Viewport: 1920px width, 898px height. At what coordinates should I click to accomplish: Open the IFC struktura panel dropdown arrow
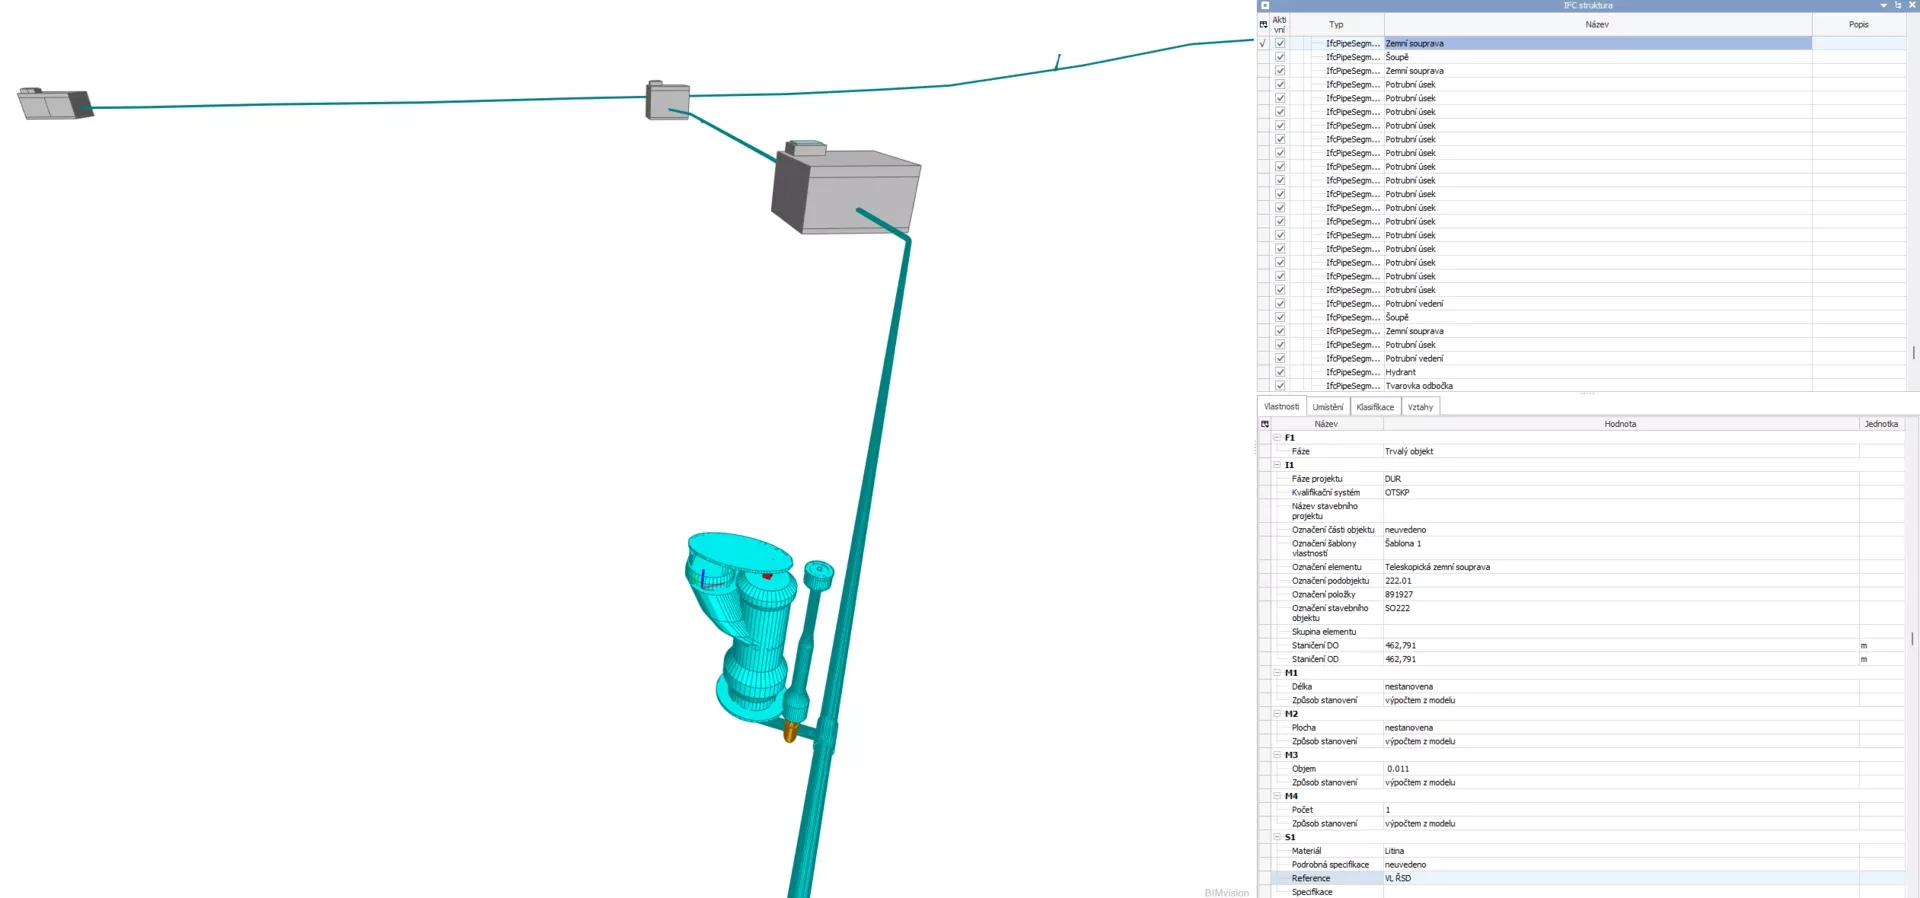click(x=1884, y=6)
